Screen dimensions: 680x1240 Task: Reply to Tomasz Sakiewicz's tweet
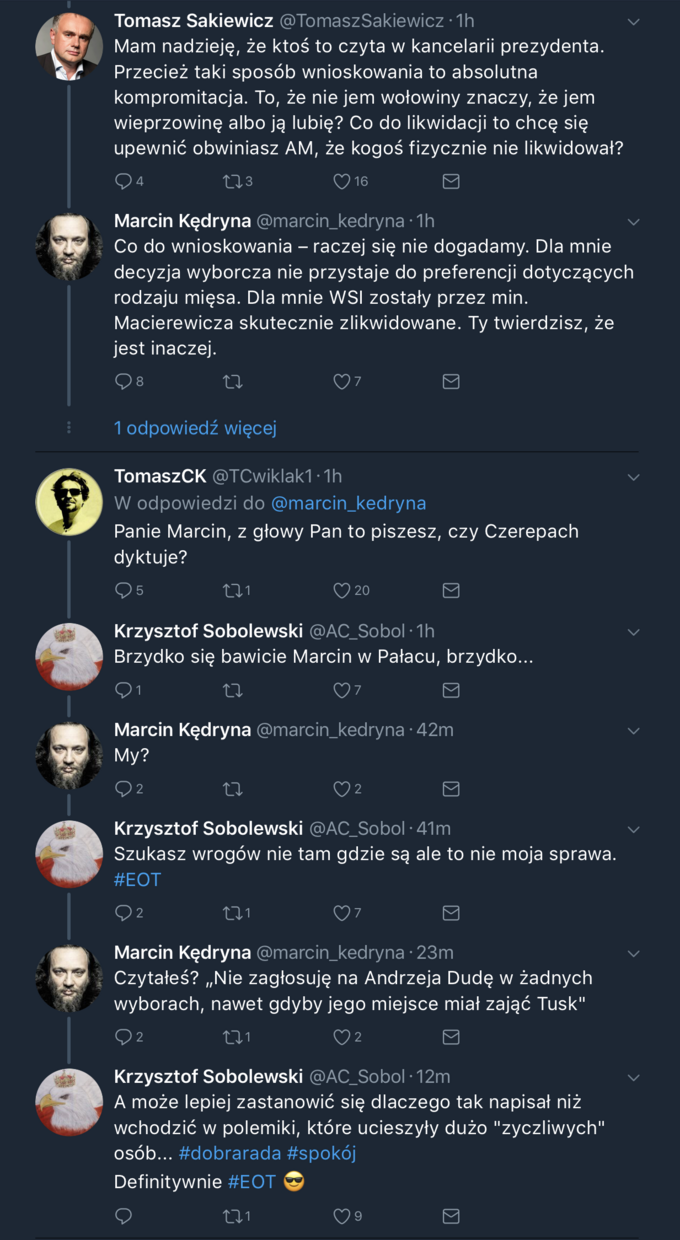point(125,181)
